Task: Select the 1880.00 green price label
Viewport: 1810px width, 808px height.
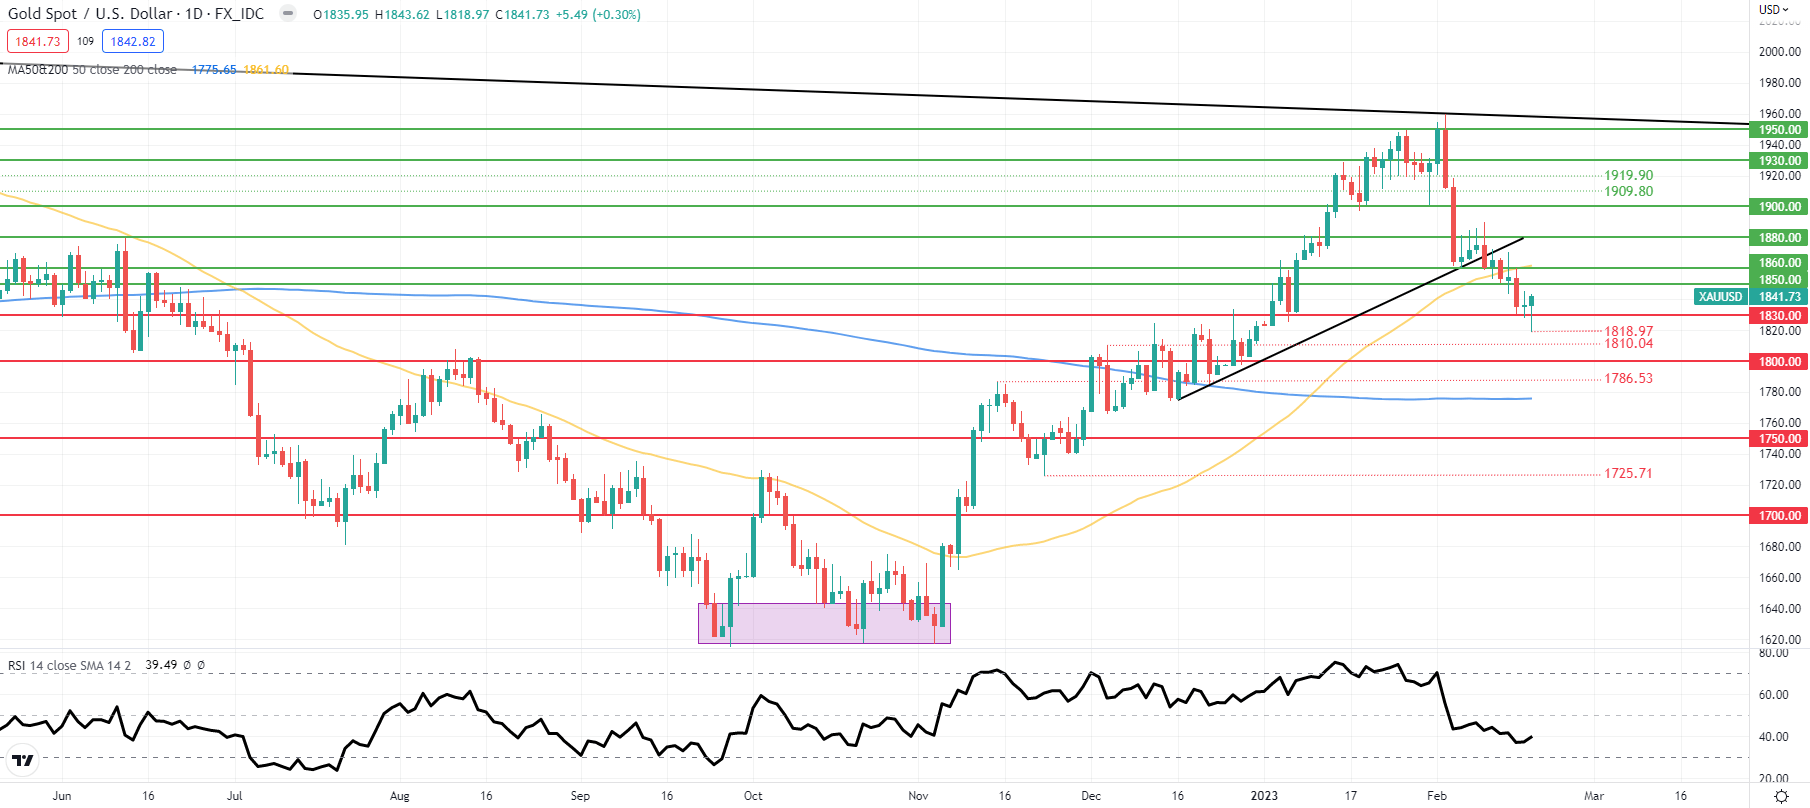Action: [1780, 237]
